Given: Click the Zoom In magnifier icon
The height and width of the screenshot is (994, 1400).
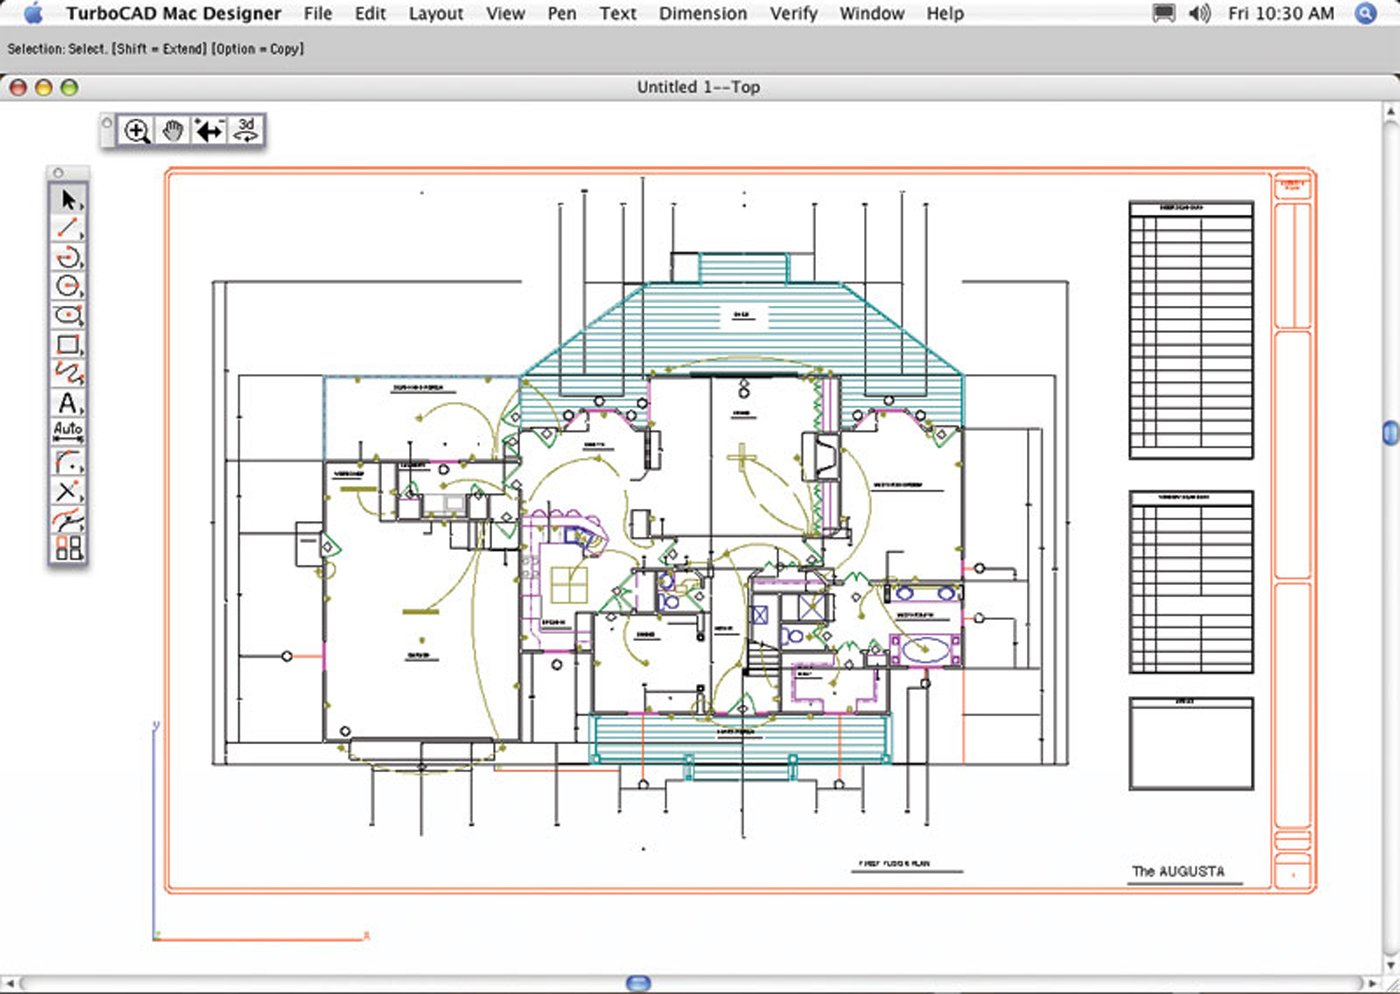Looking at the screenshot, I should (137, 131).
